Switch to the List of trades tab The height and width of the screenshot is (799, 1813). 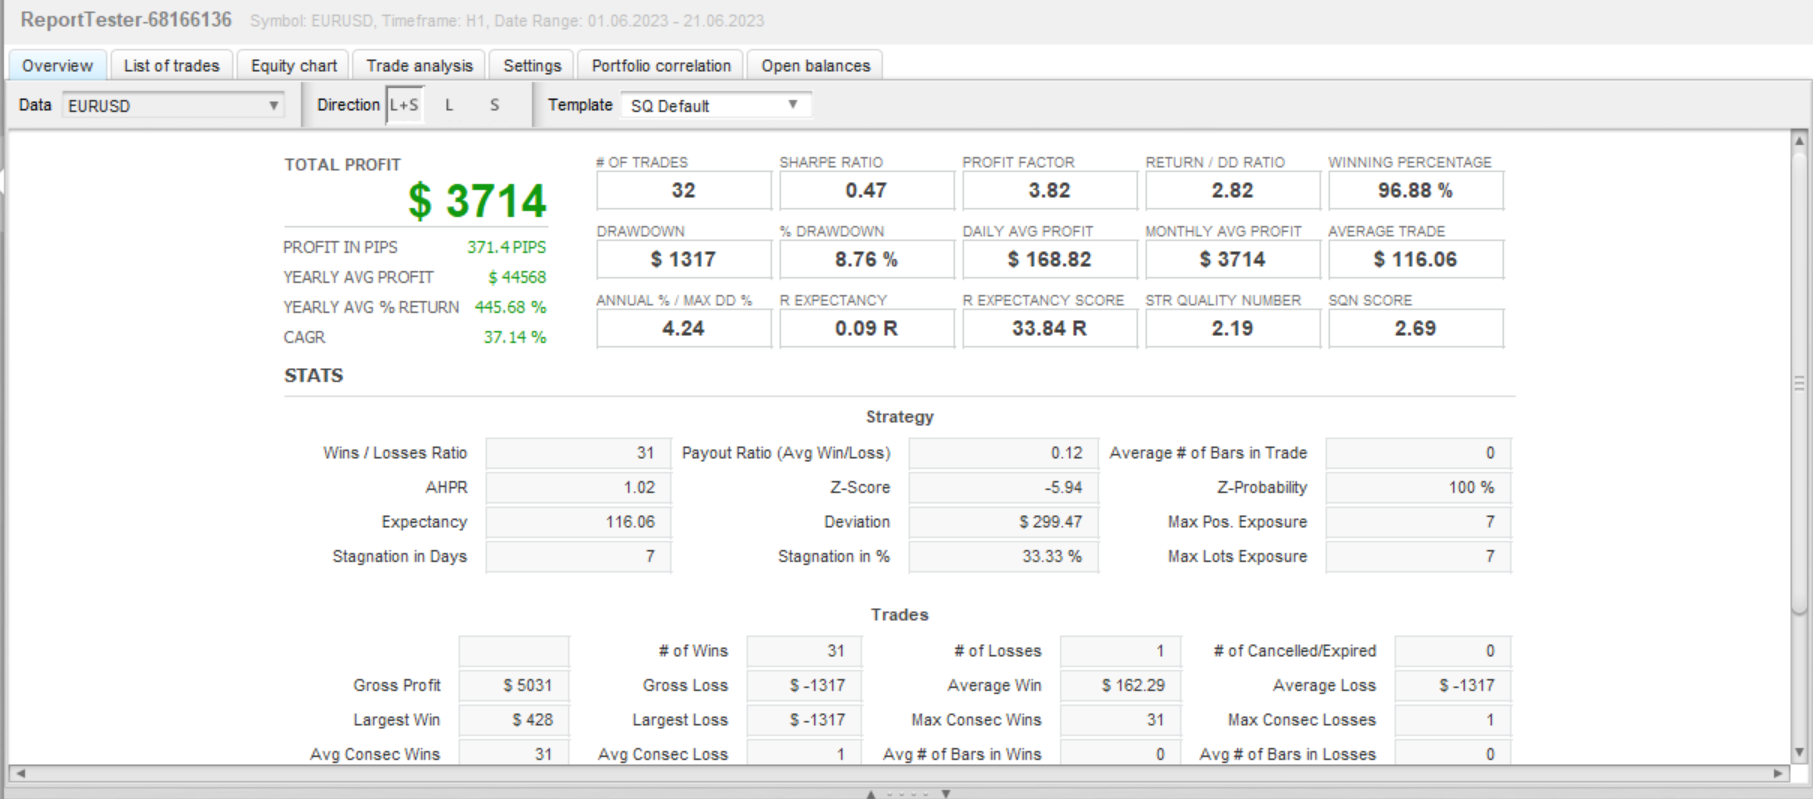(x=171, y=65)
